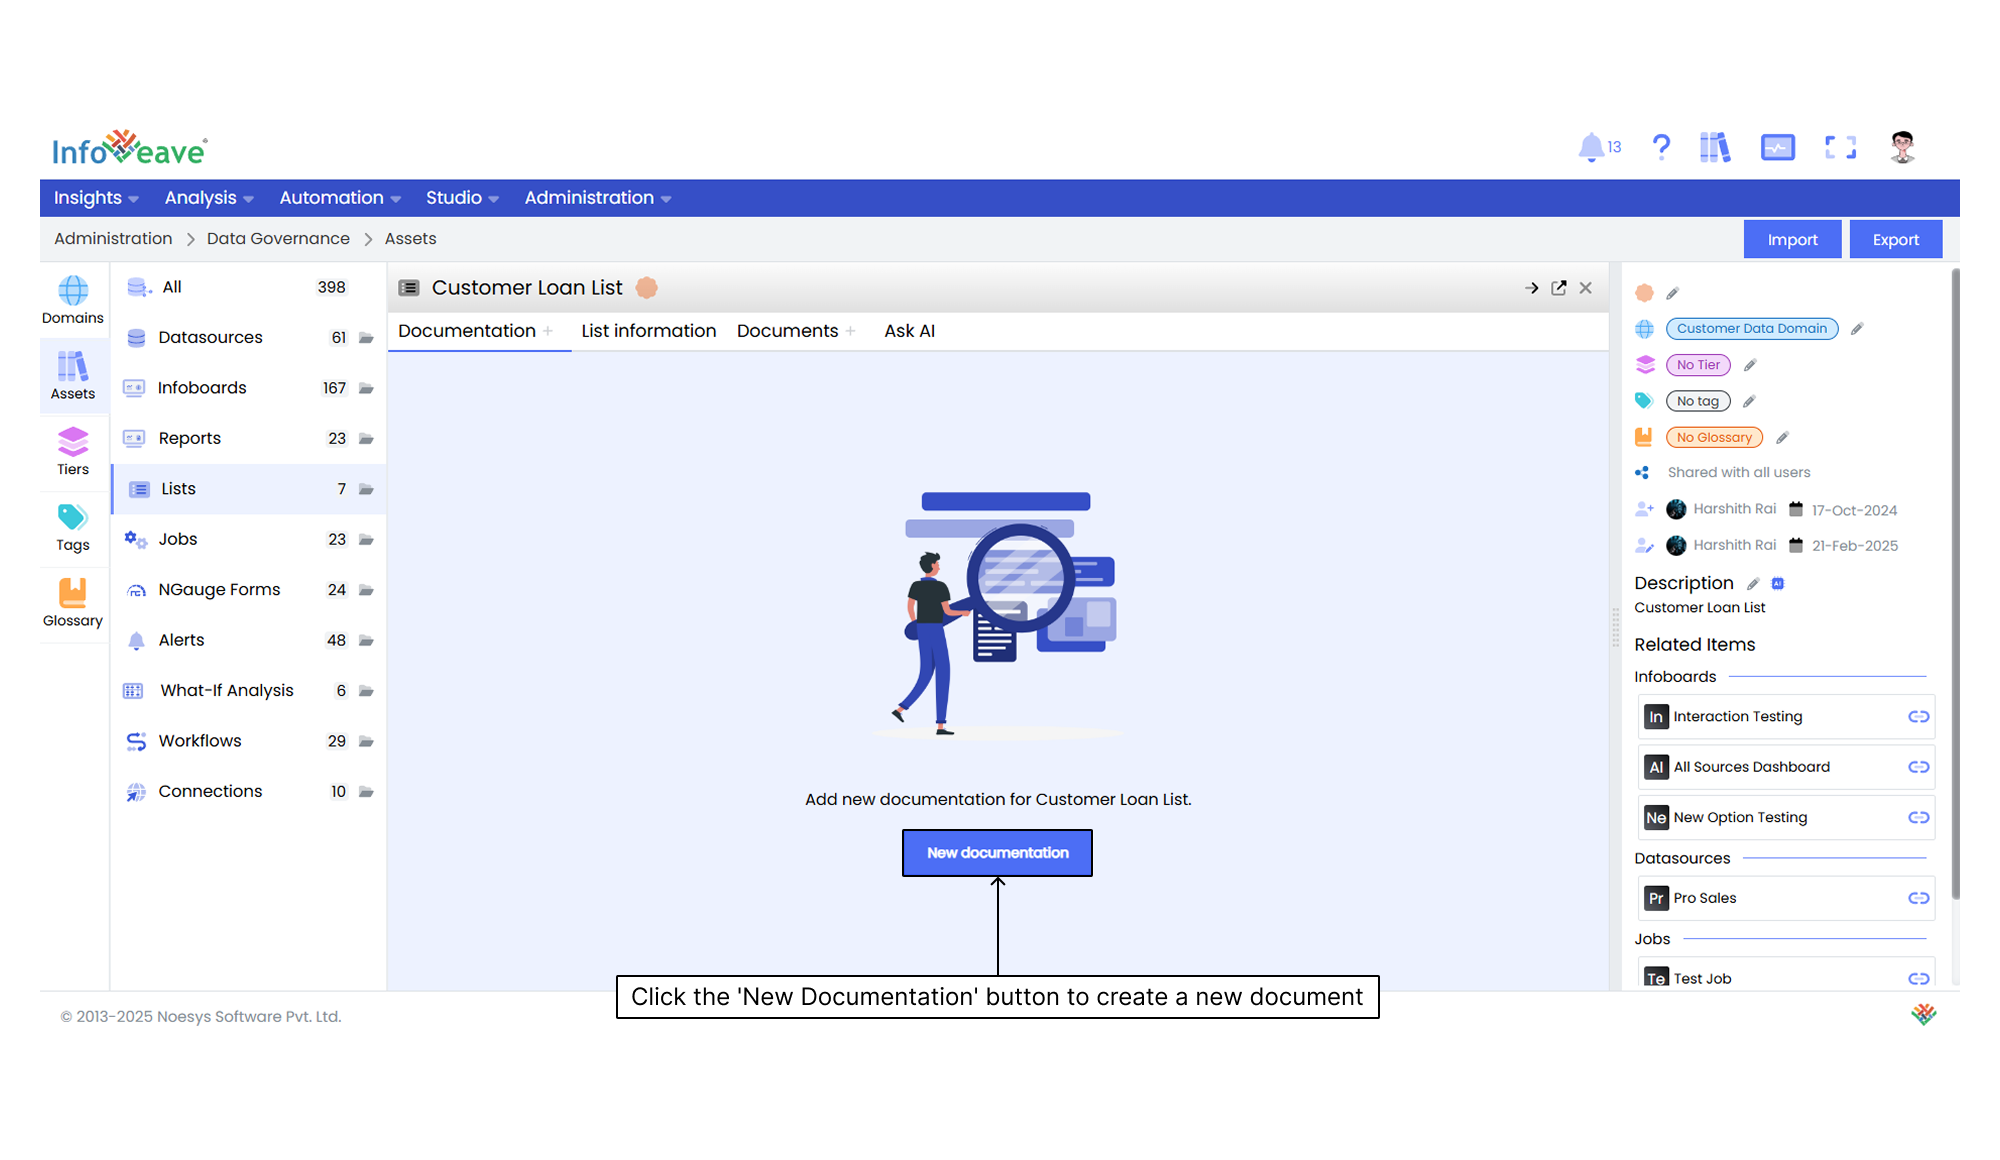Expand the Studio menu
This screenshot has height=1160, width=2000.
462,198
